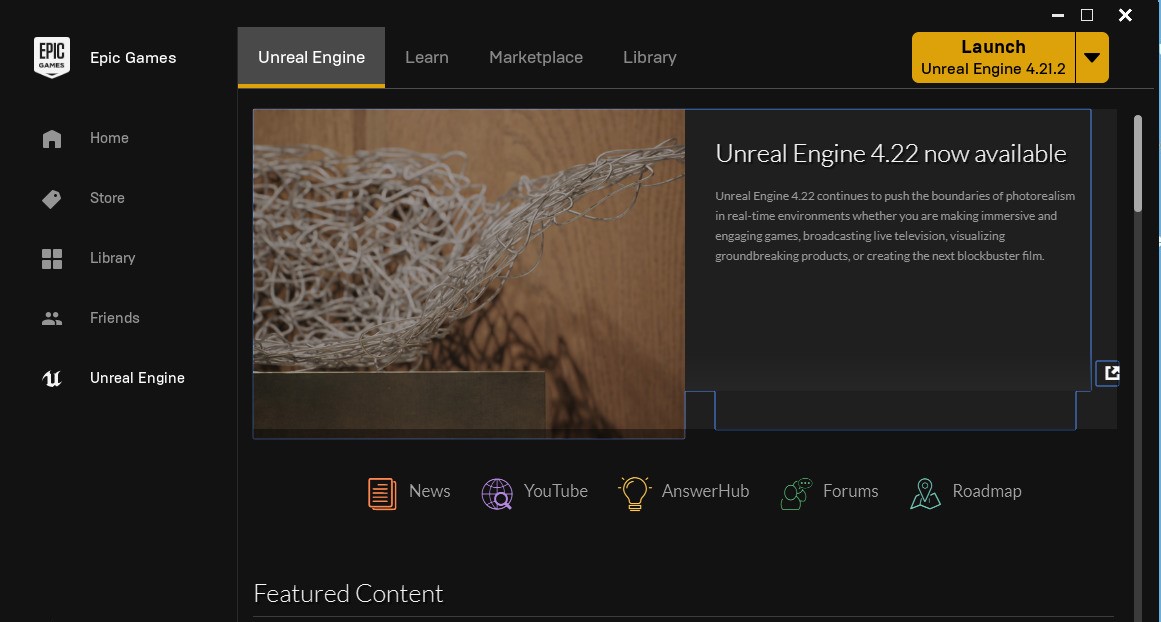Switch to the Marketplace tab
Image resolution: width=1161 pixels, height=622 pixels.
point(535,57)
